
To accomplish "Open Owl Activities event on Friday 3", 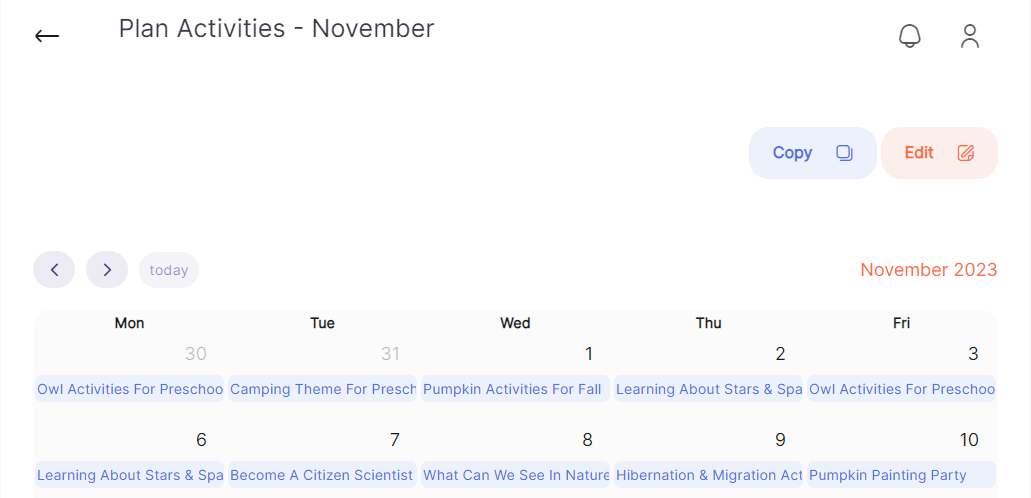I will click(x=901, y=389).
